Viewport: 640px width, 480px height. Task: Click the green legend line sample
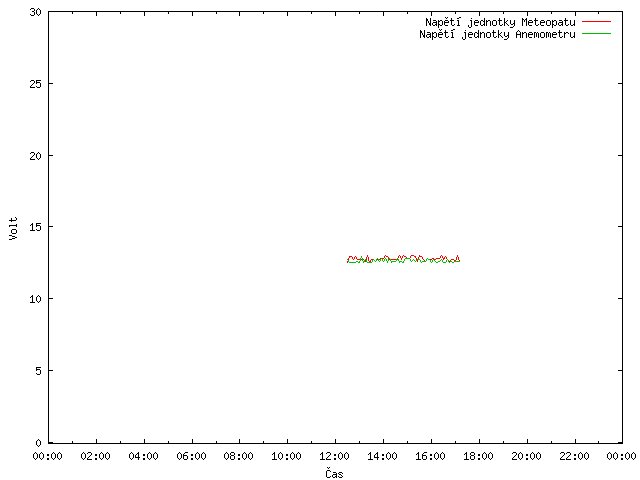pos(596,33)
